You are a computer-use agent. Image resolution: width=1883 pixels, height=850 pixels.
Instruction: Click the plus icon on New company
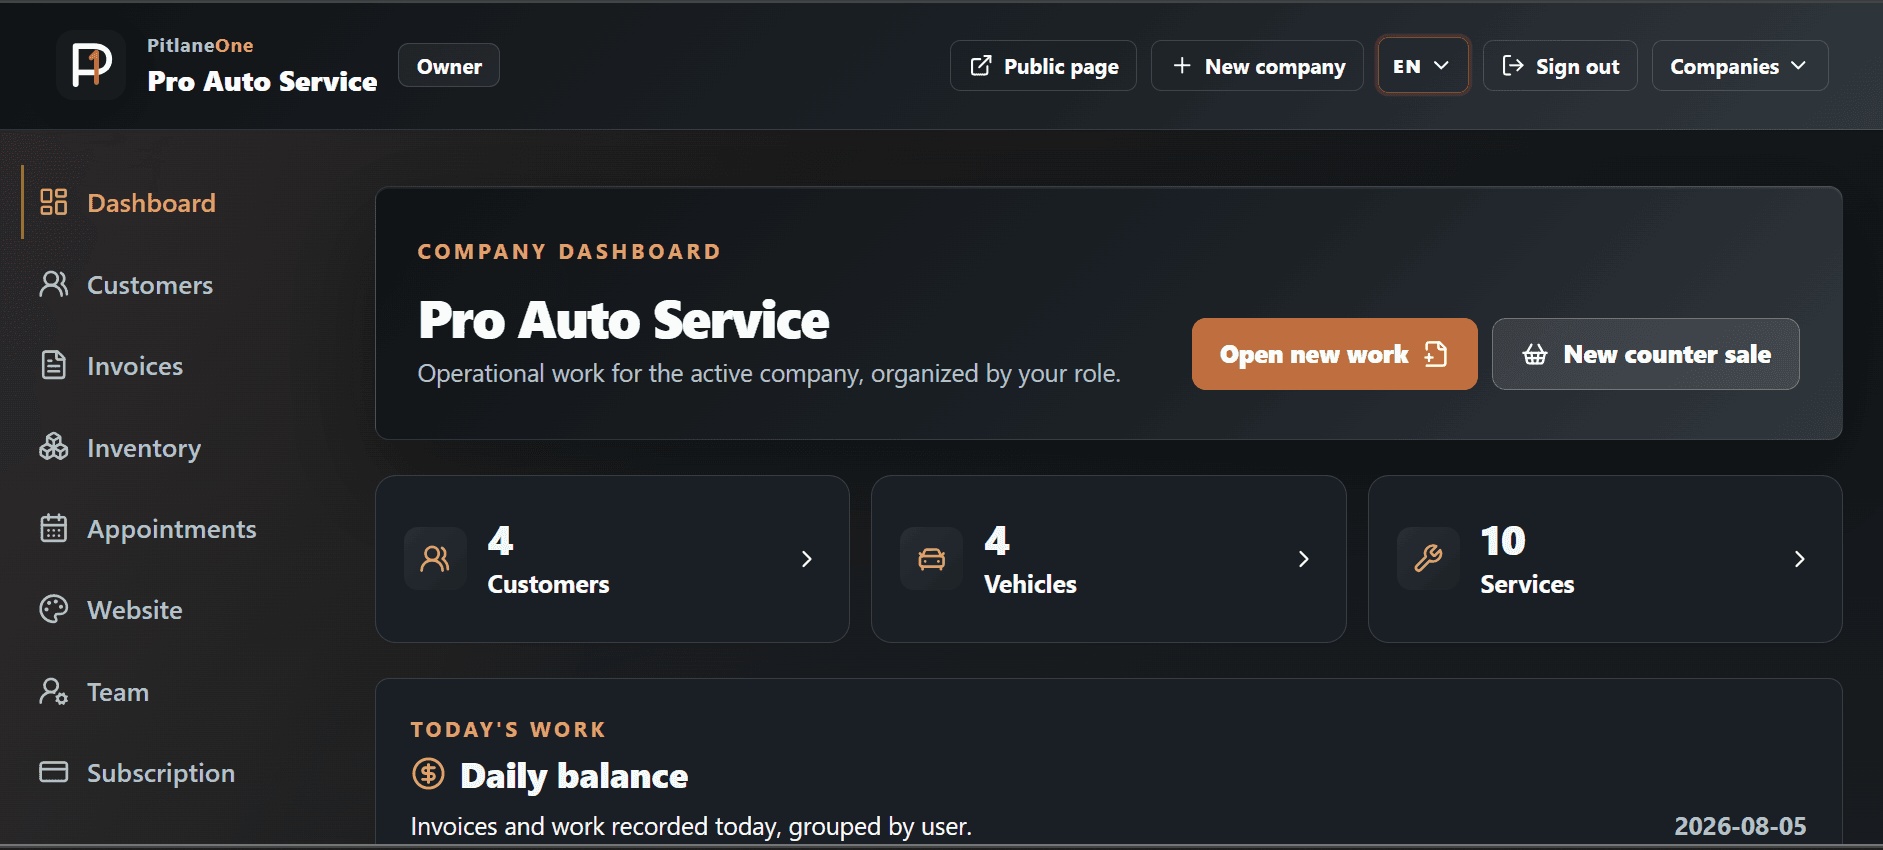tap(1182, 66)
